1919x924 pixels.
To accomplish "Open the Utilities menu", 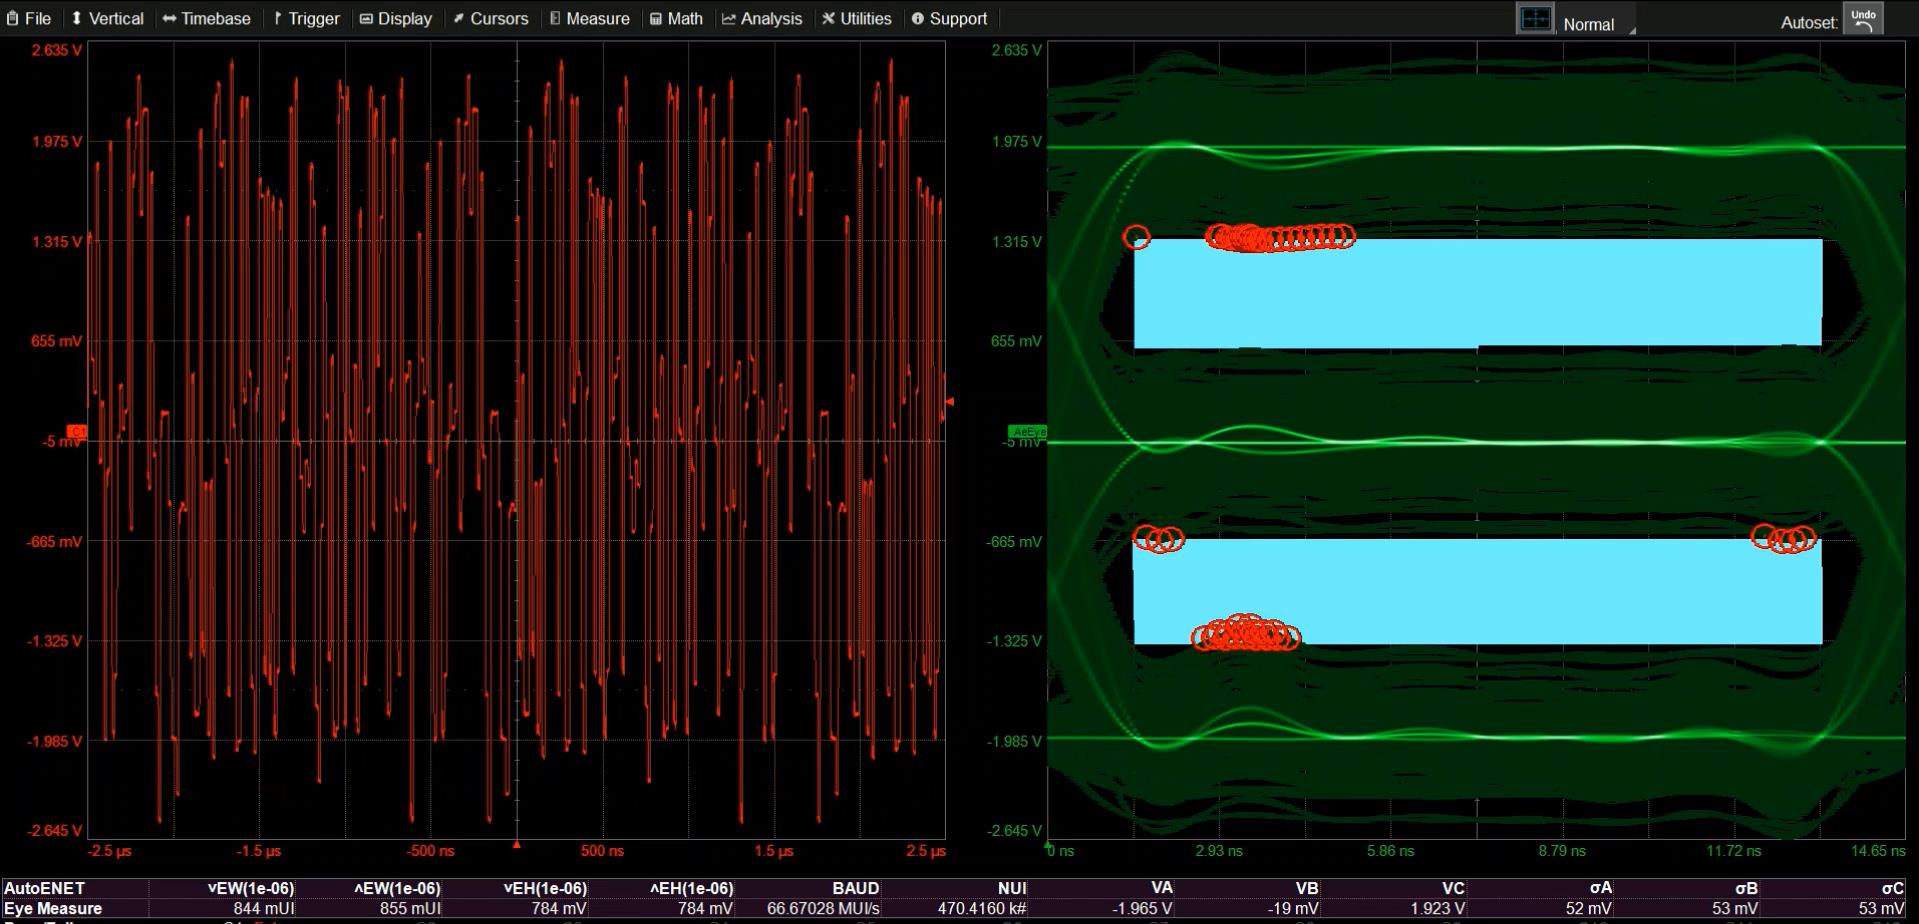I will (x=856, y=19).
